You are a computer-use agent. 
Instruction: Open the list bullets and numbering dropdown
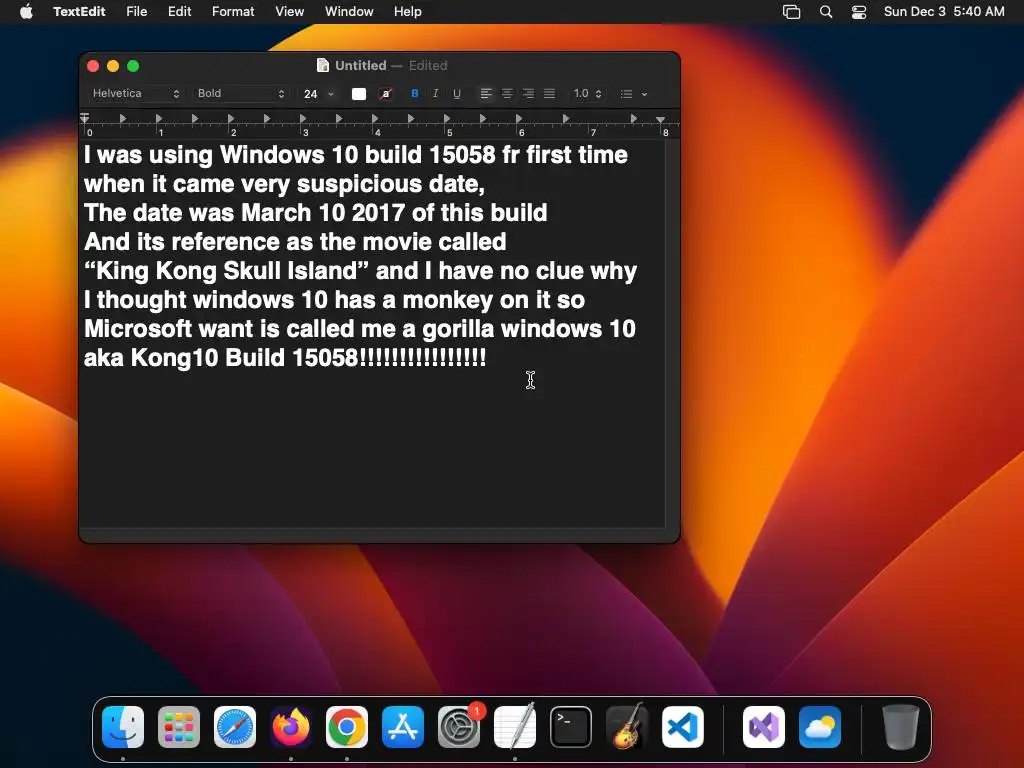(633, 94)
